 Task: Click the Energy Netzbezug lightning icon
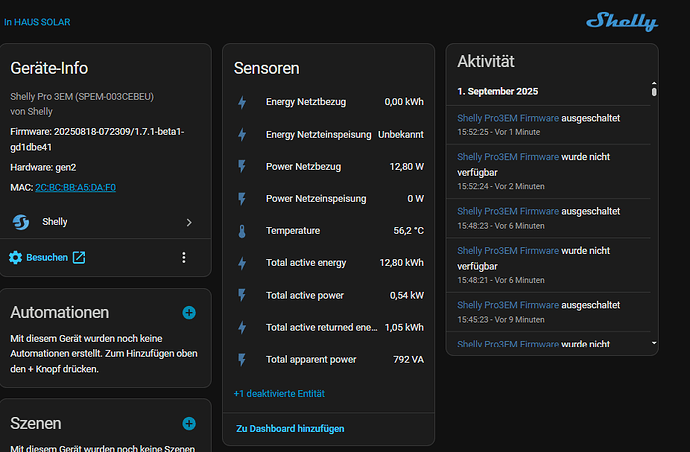241,102
